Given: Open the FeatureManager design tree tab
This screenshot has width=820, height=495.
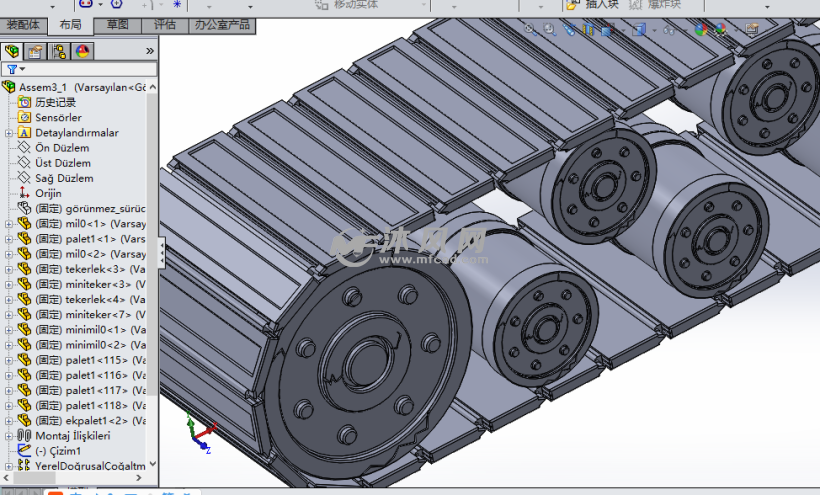Looking at the screenshot, I should [13, 50].
